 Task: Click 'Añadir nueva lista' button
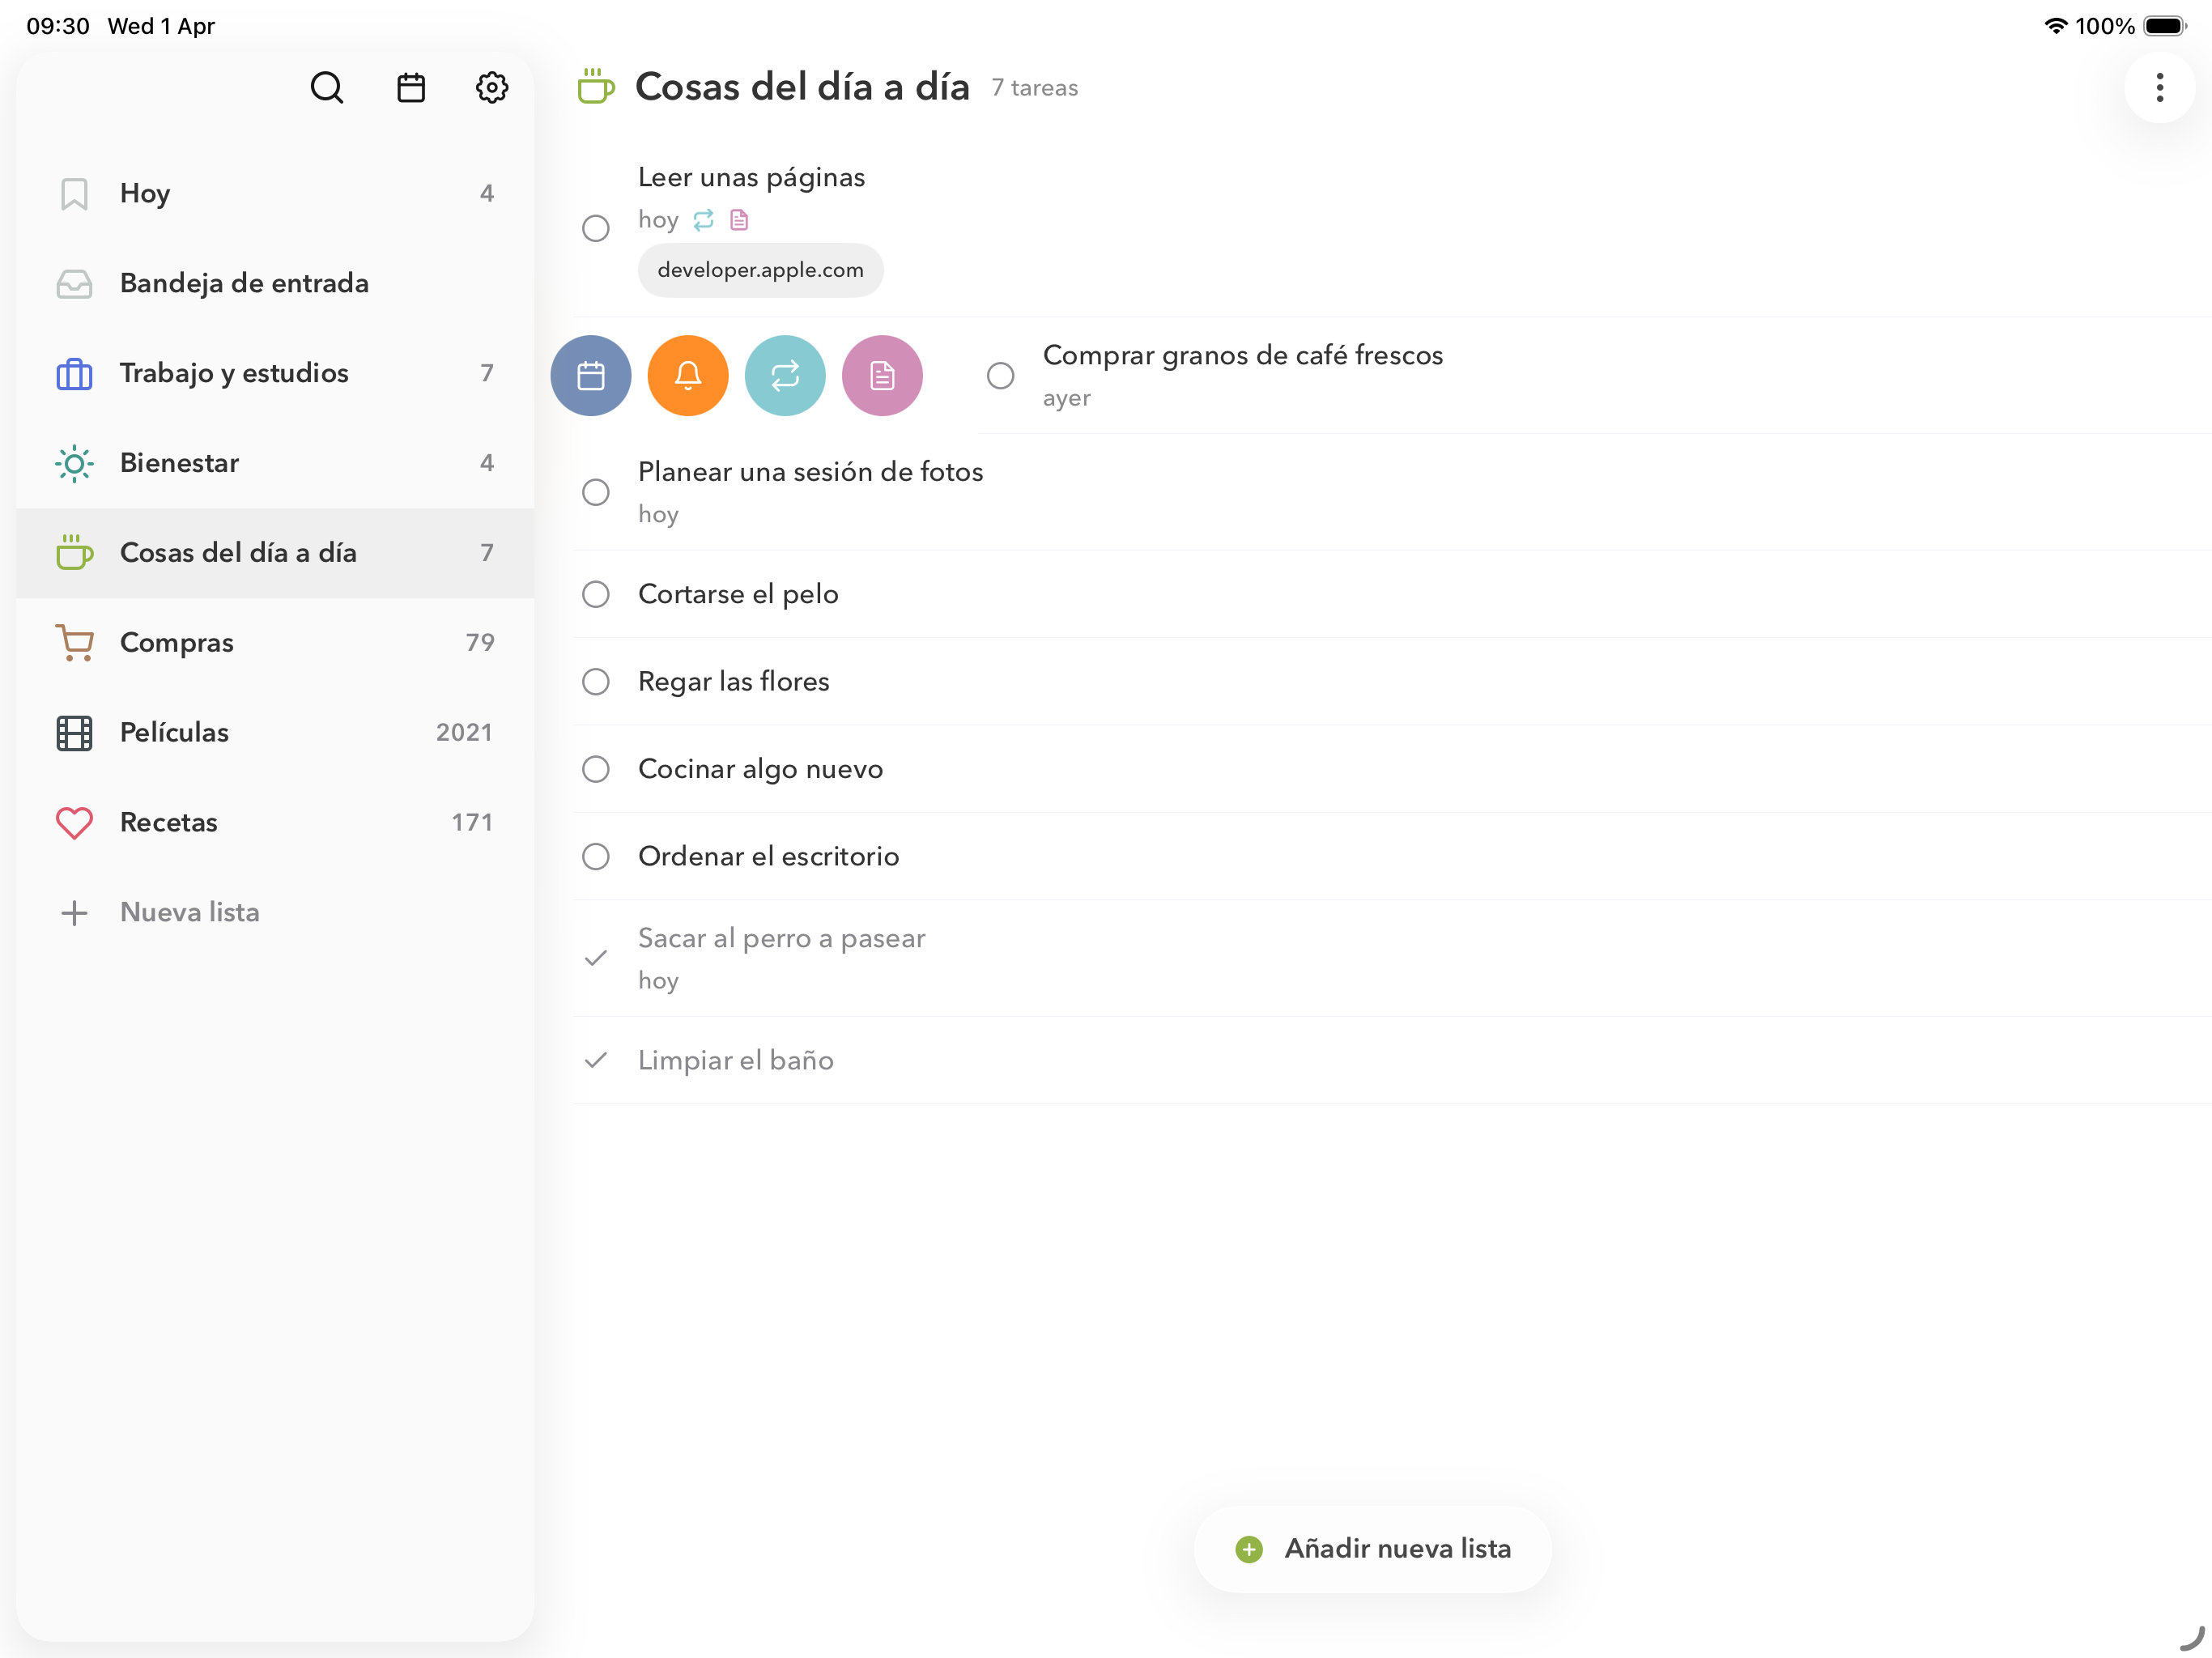click(1372, 1549)
